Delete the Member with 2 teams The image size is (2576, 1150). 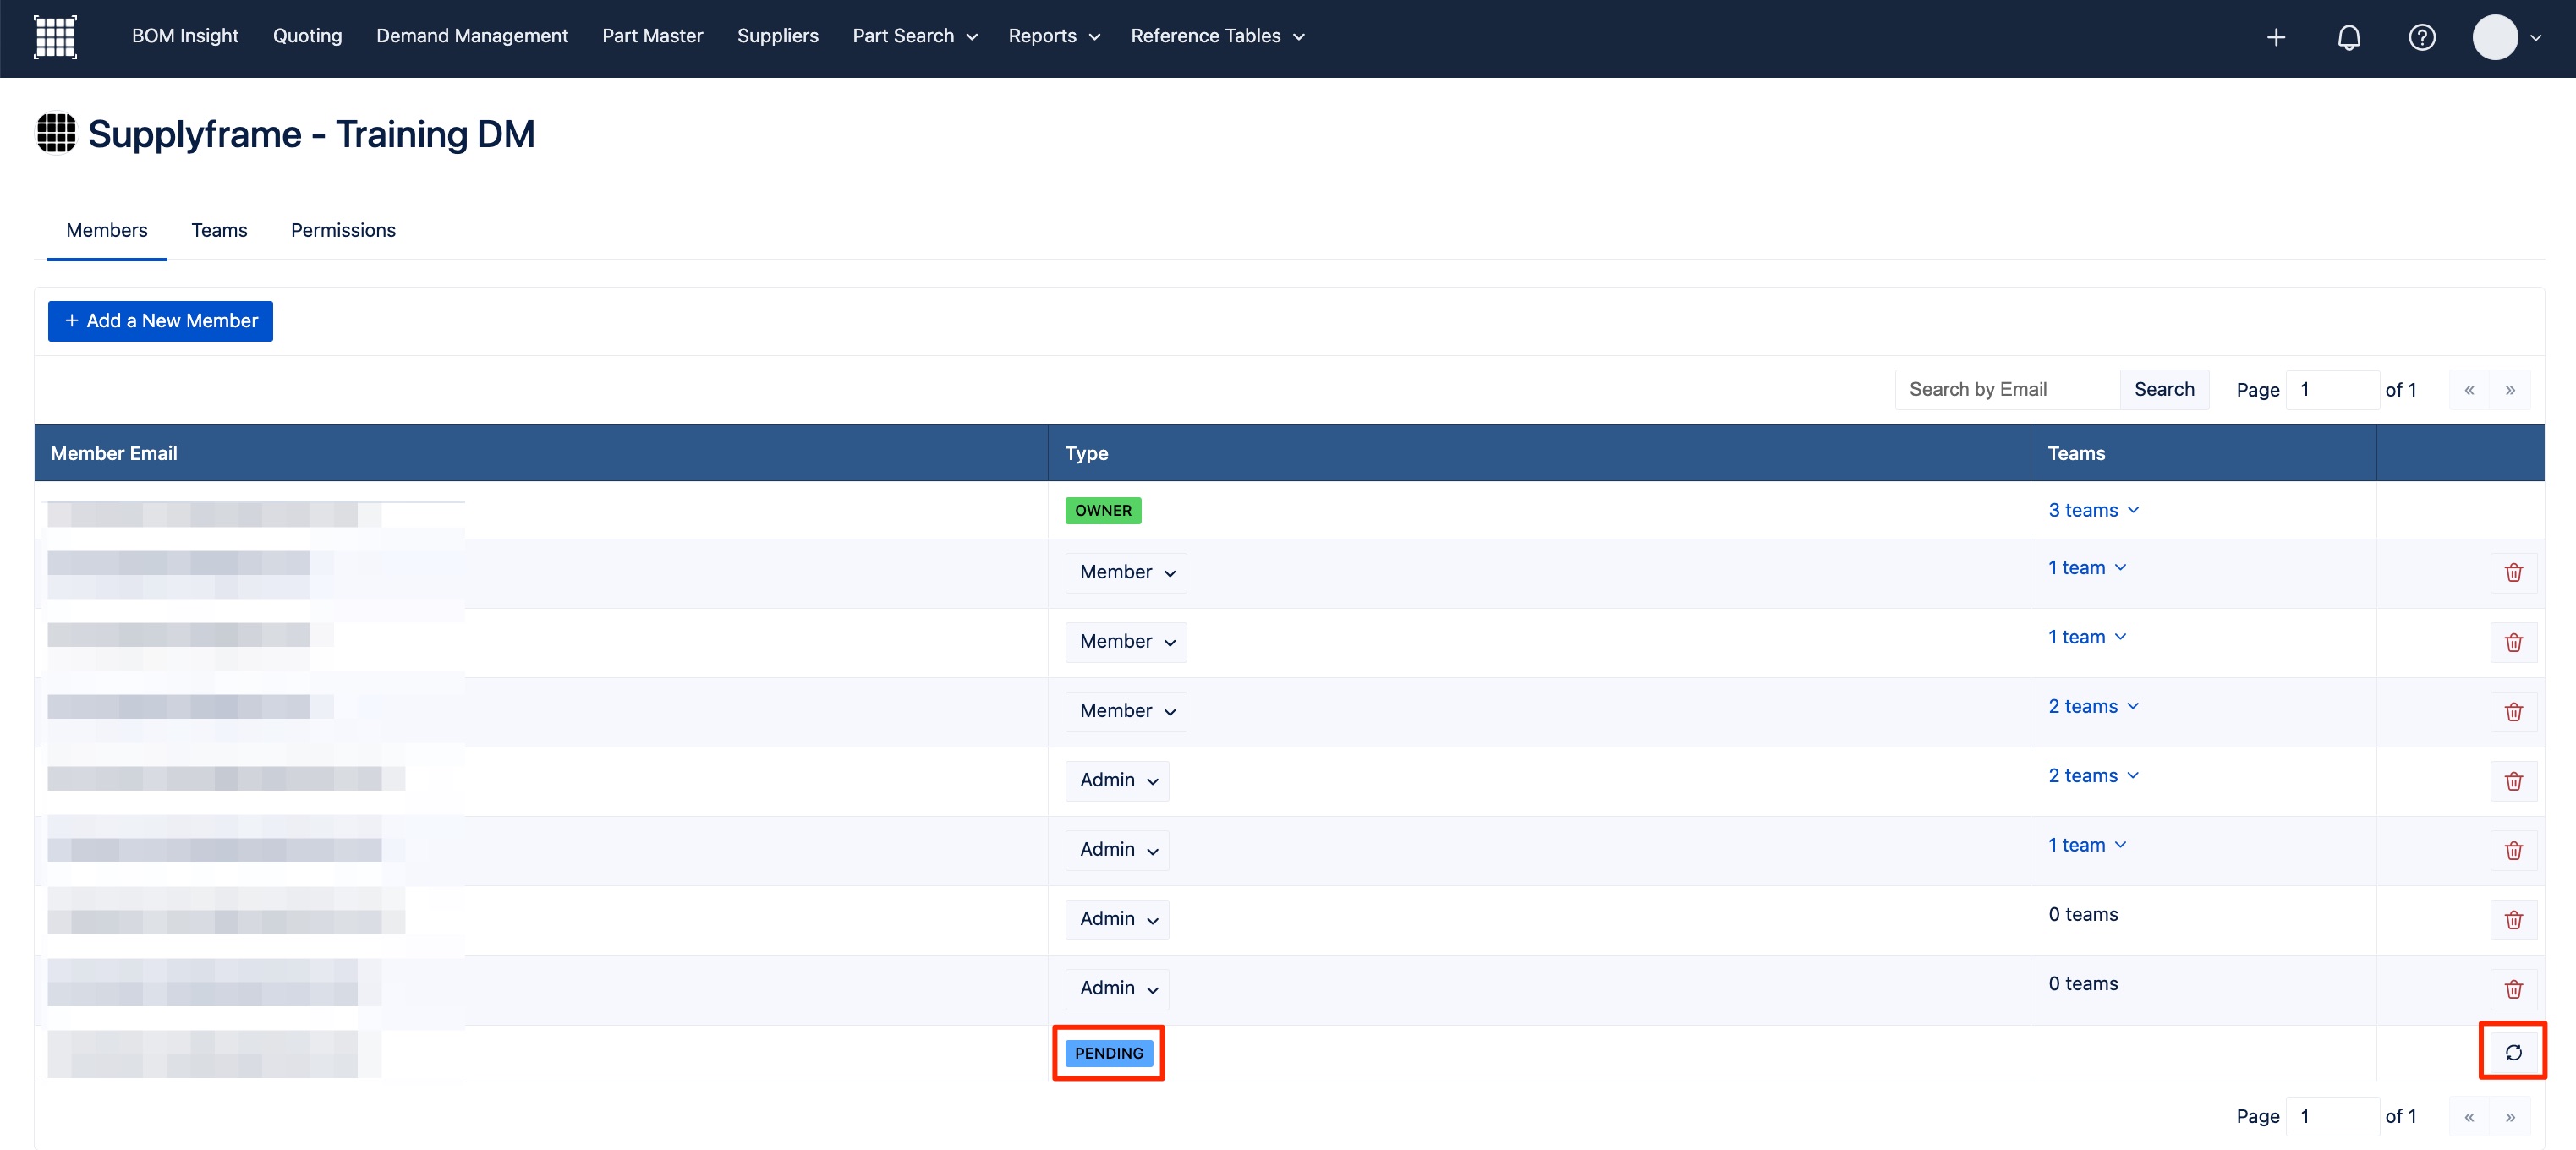(x=2513, y=711)
